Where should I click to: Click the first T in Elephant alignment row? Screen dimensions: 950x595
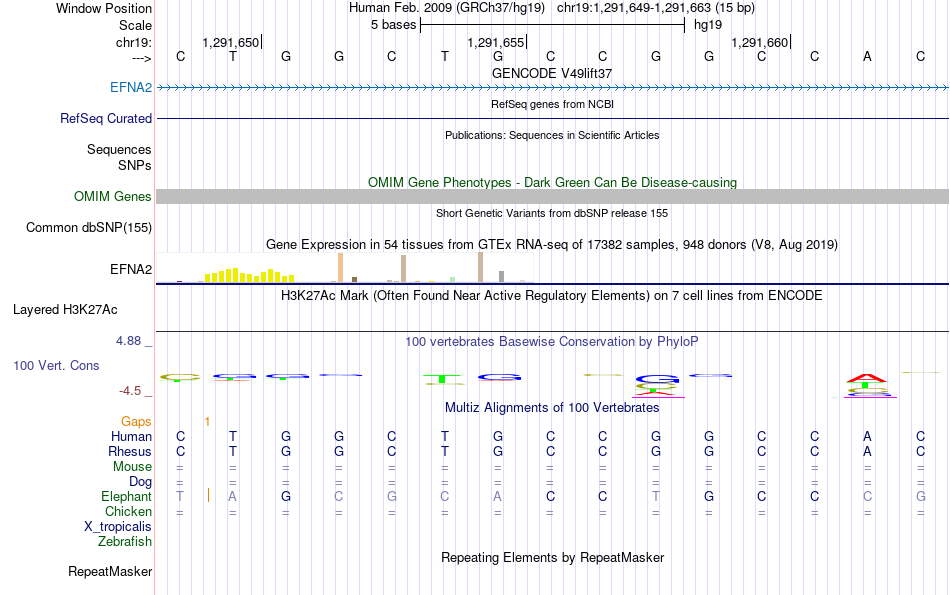click(x=180, y=496)
